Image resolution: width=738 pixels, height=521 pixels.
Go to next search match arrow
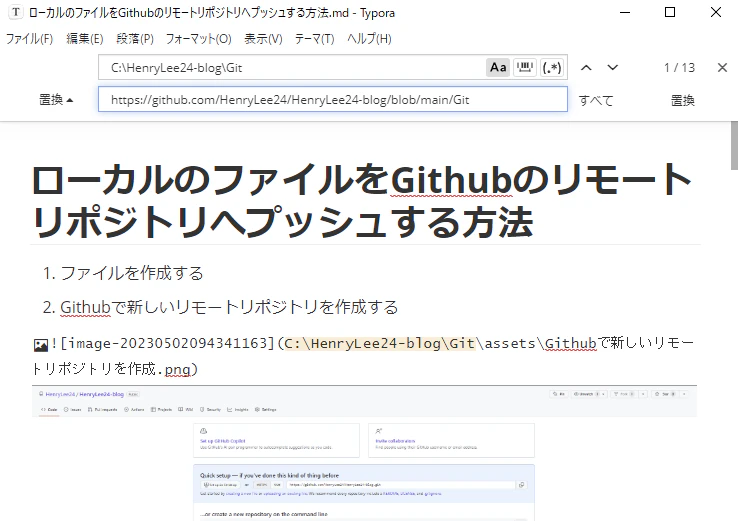612,68
